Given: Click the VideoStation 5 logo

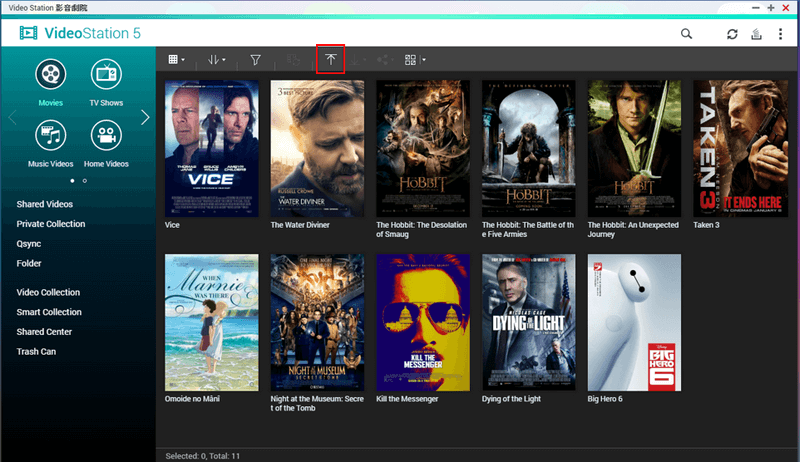Looking at the screenshot, I should coord(80,33).
